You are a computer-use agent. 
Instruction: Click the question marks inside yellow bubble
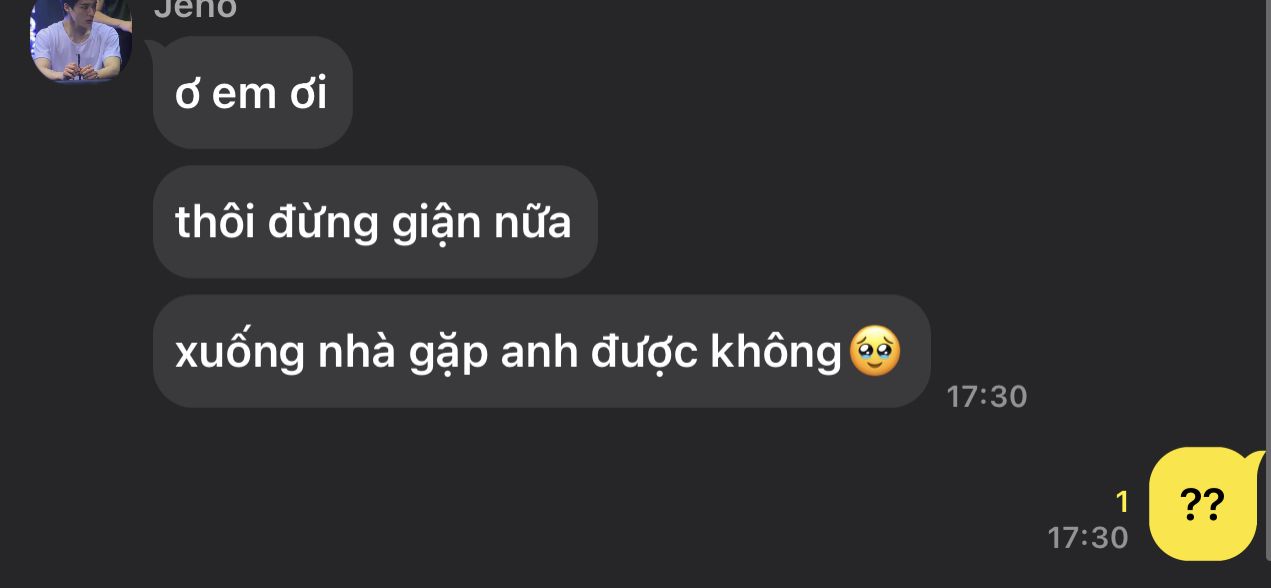[x=1203, y=504]
